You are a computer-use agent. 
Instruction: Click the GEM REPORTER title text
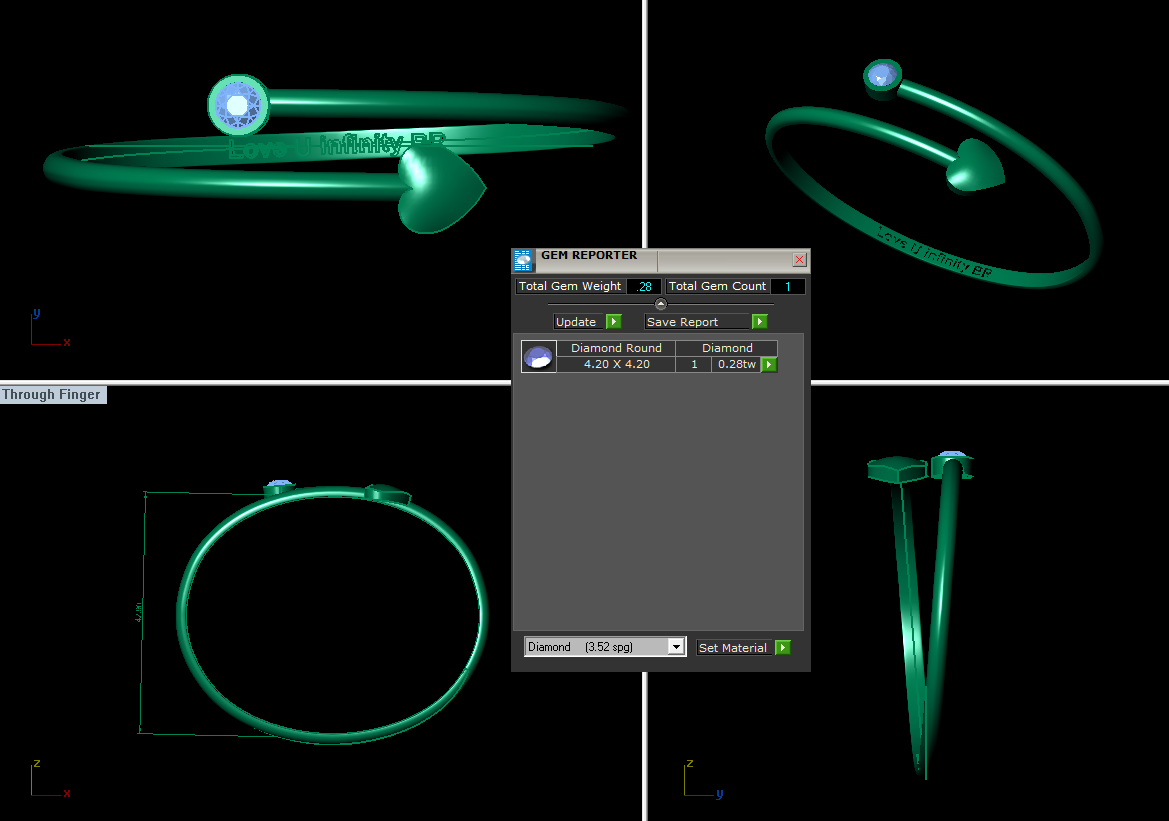tap(589, 255)
